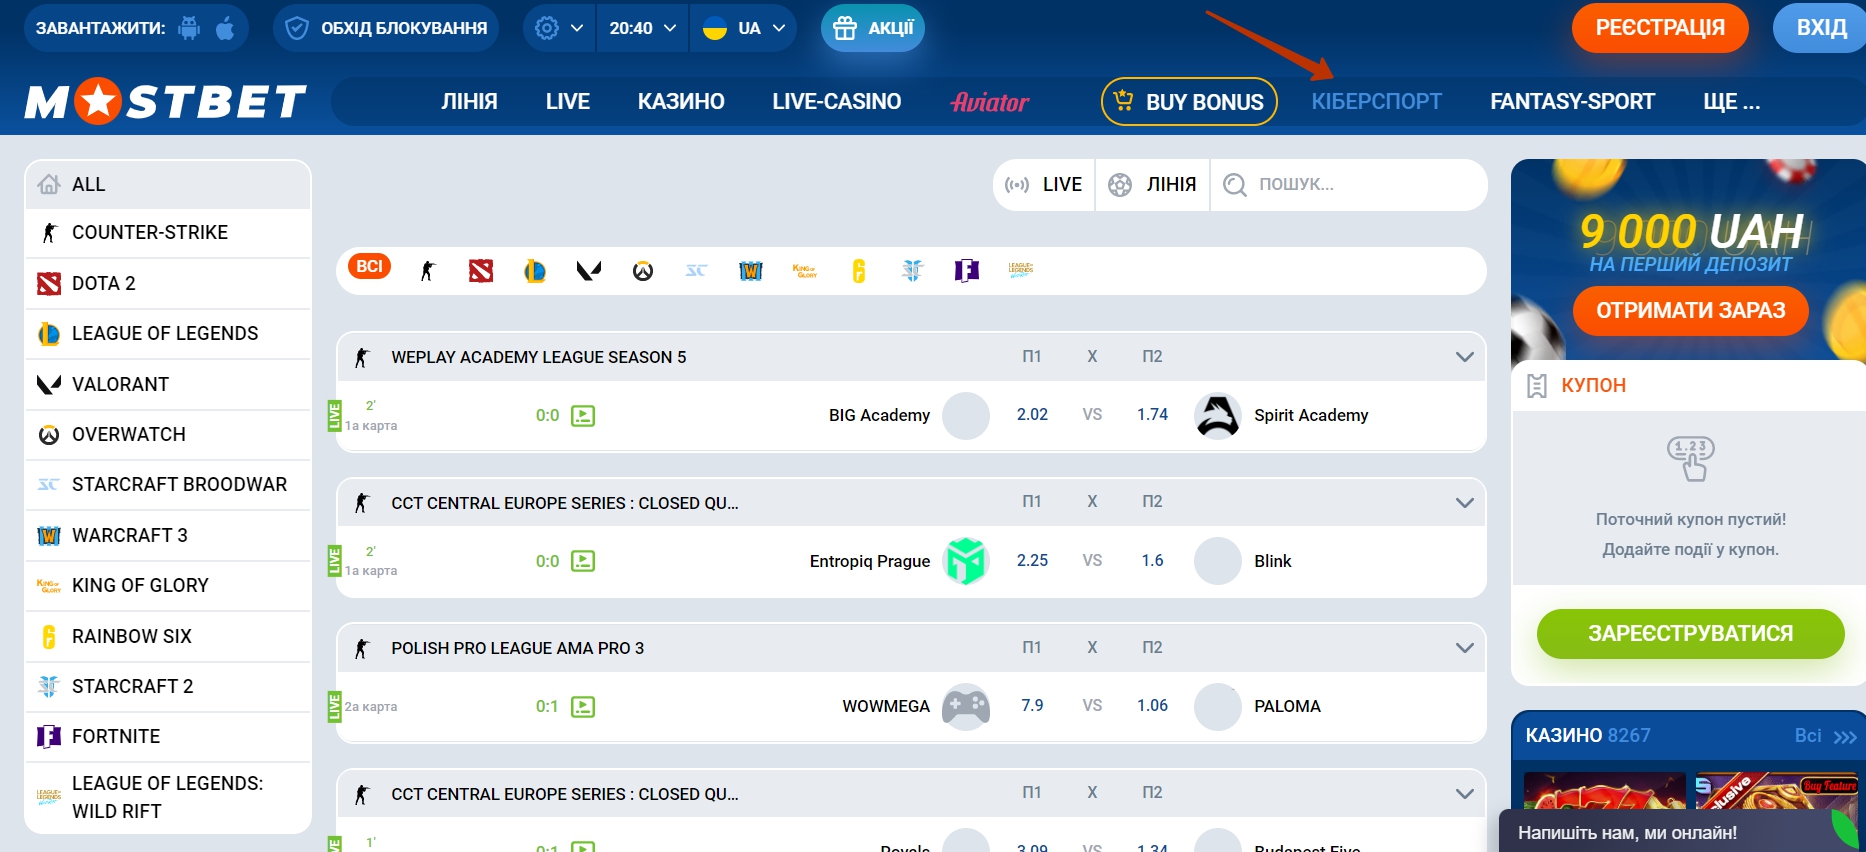This screenshot has height=852, width=1866.
Task: Click the Dota 2 icon in filter bar
Action: click(481, 270)
